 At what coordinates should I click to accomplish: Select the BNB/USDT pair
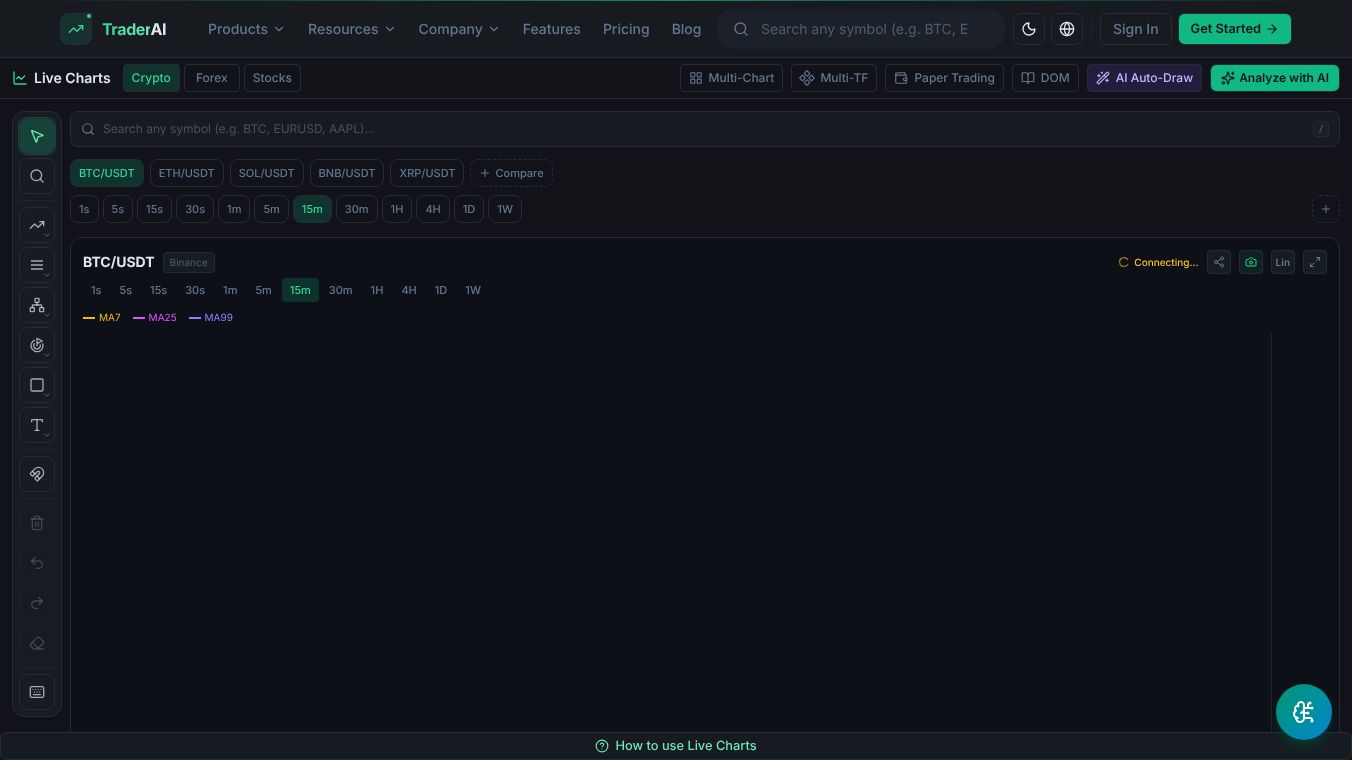[x=347, y=173]
